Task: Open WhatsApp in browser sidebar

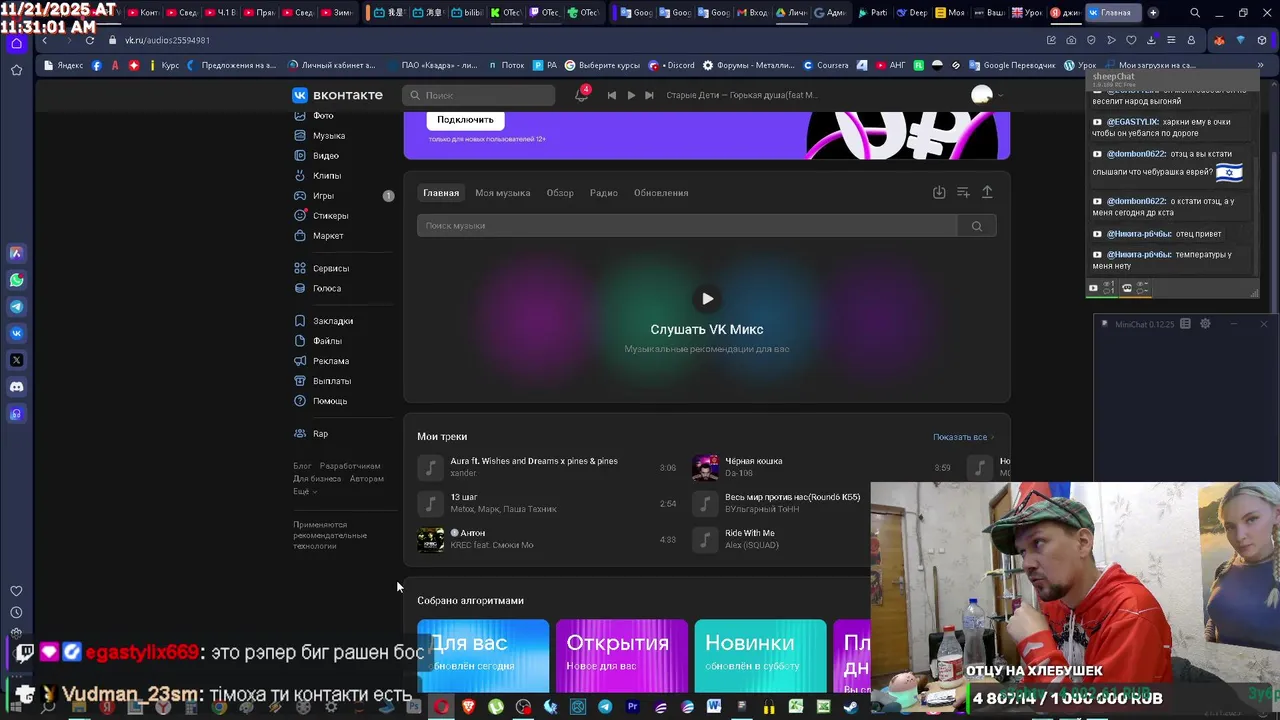Action: pos(16,280)
